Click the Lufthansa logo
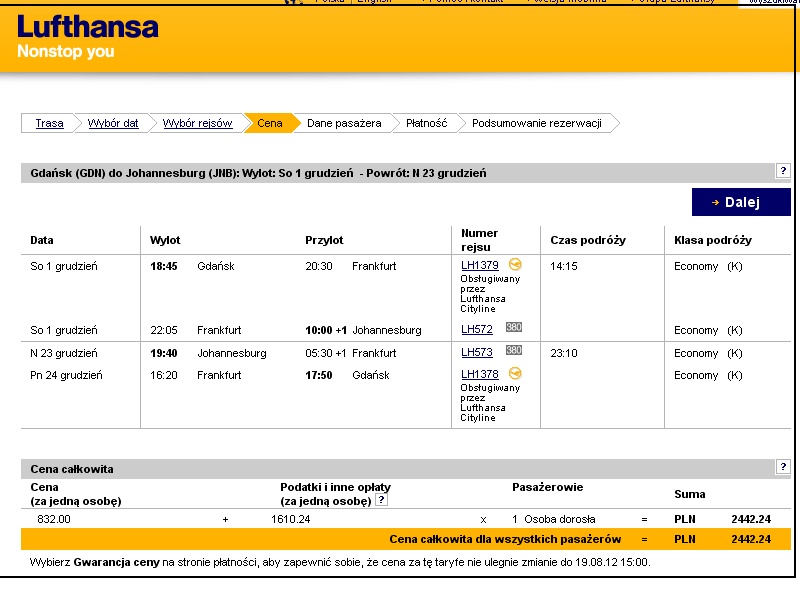This screenshot has height=600, width=800. tap(88, 27)
